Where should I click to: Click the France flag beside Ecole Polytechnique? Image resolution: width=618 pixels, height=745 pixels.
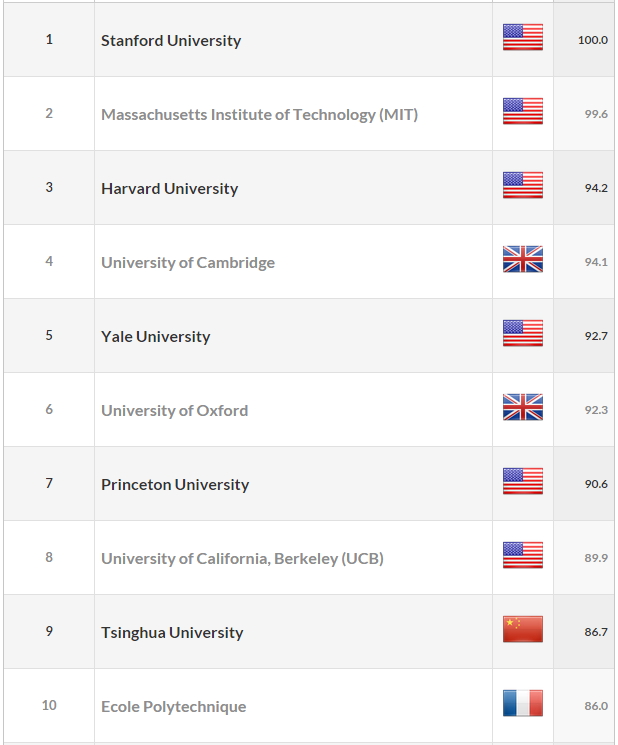(x=523, y=703)
